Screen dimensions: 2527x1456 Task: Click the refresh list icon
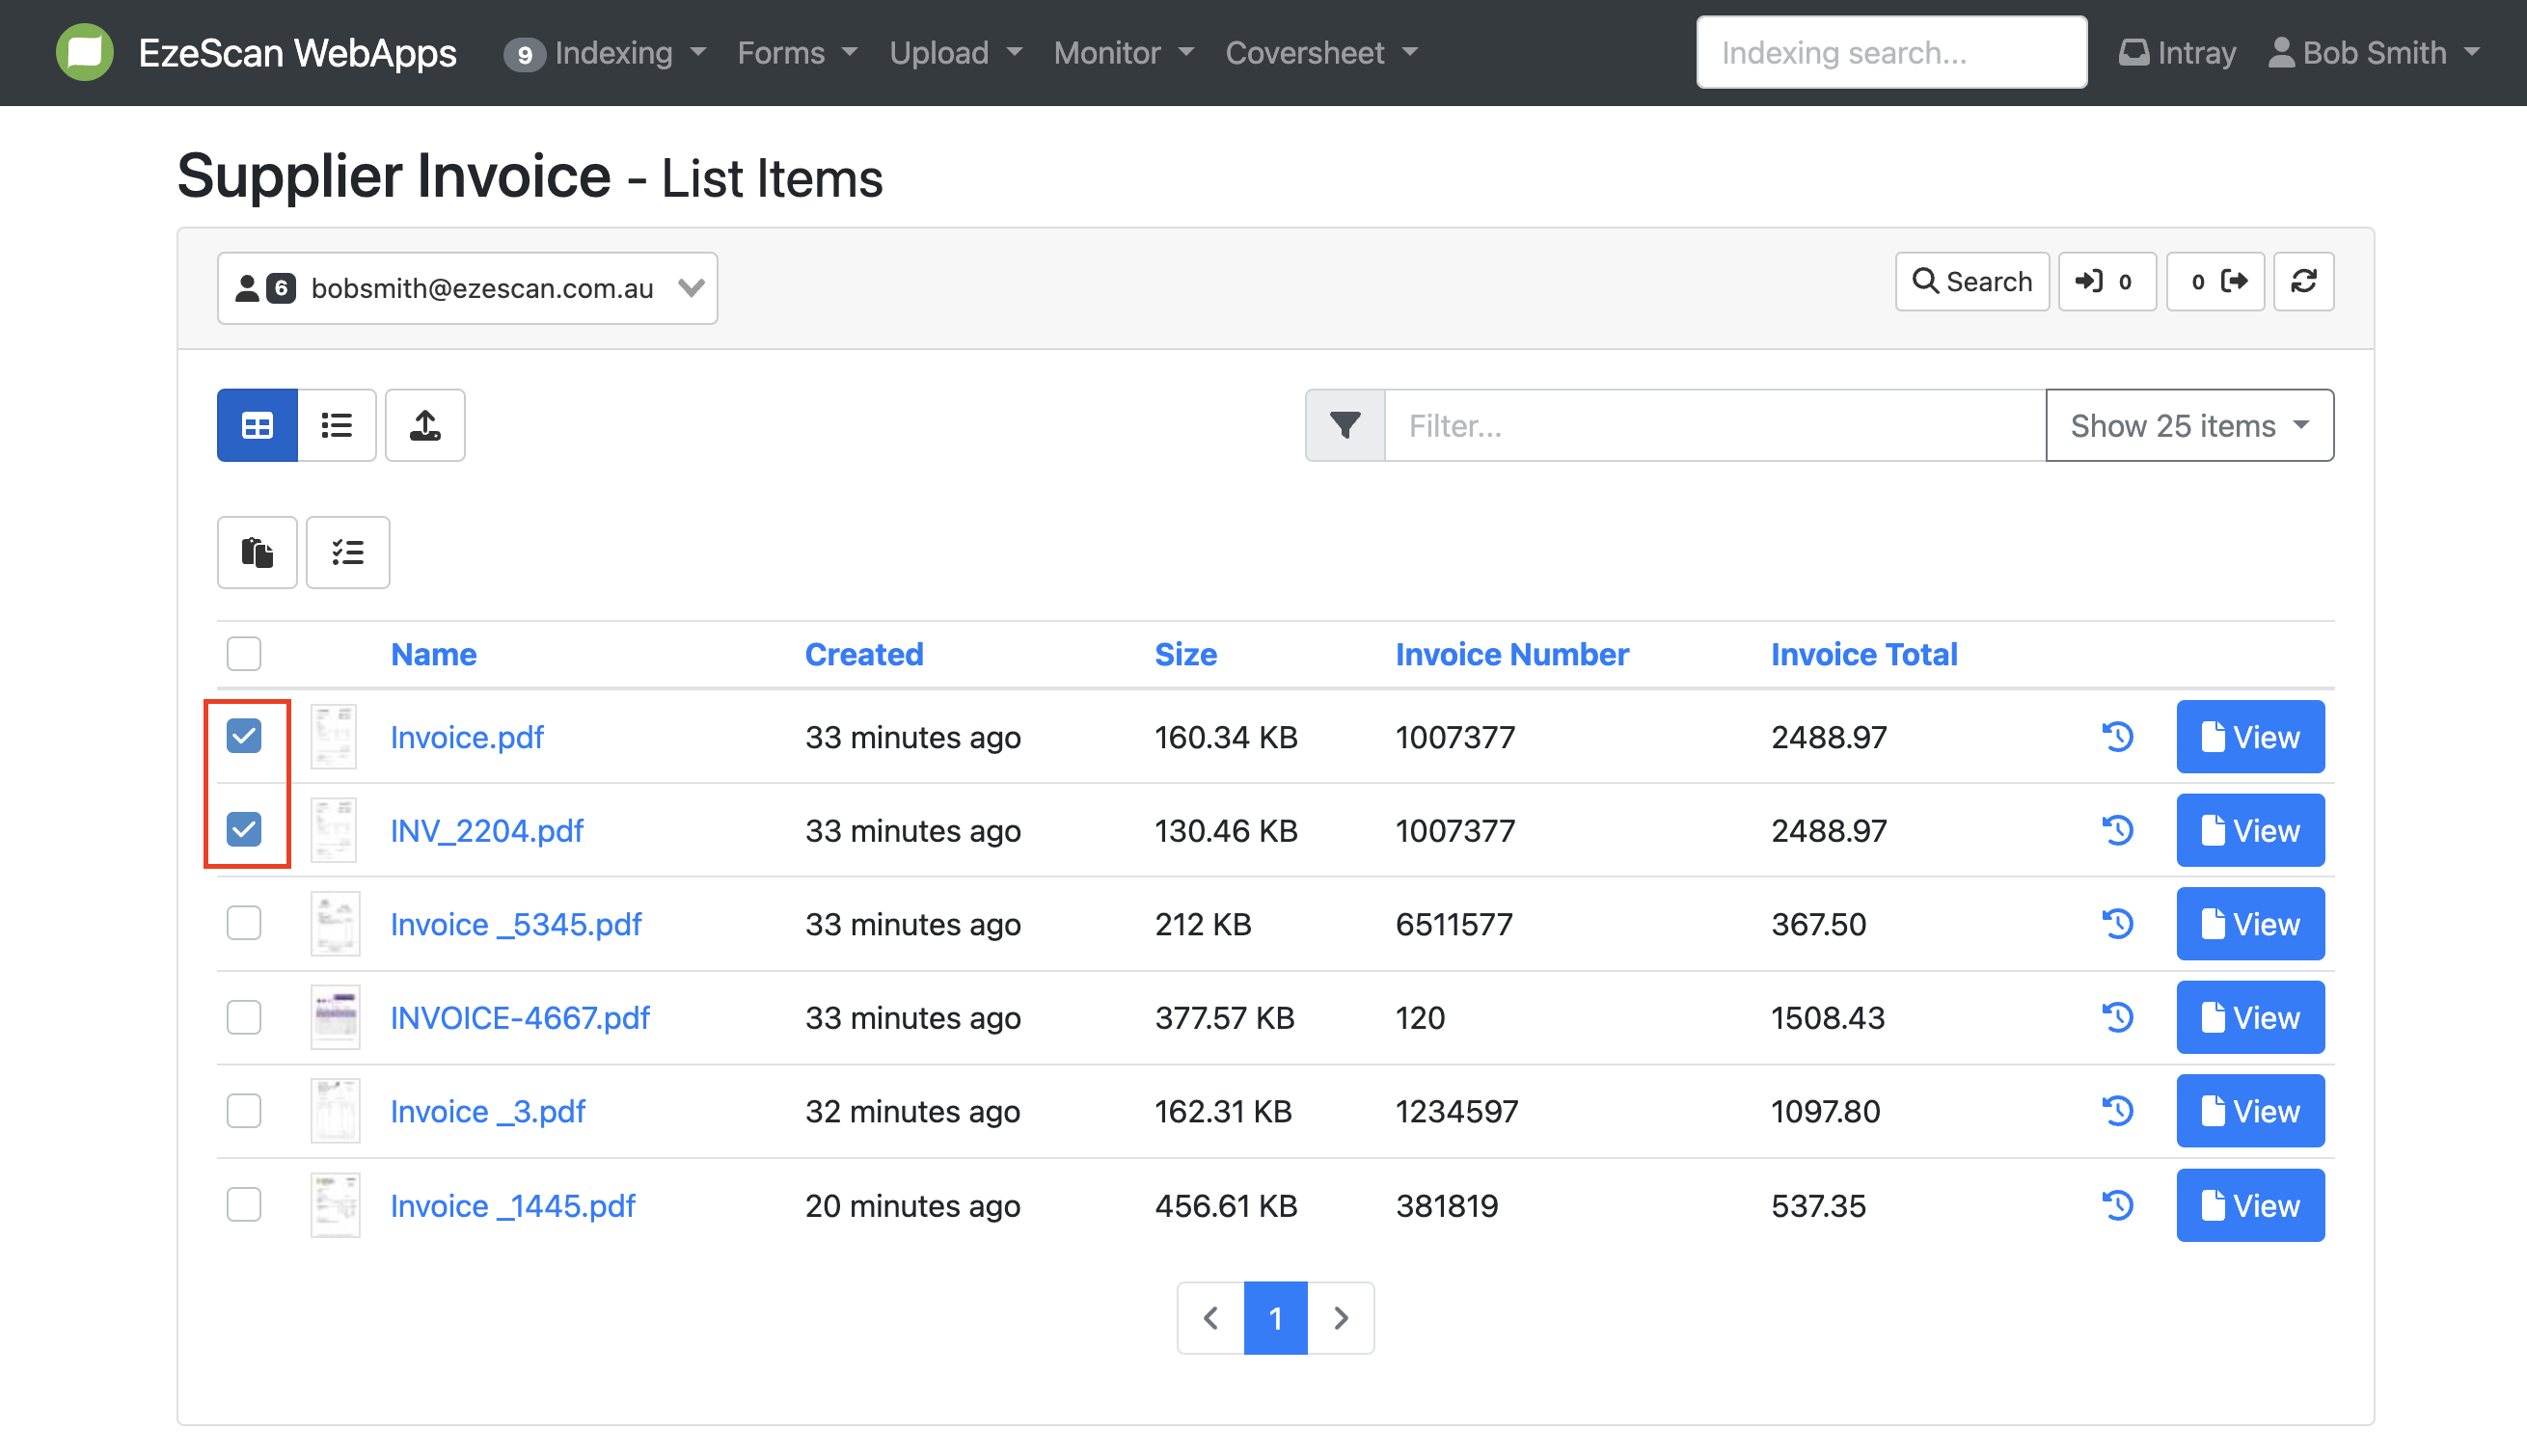coord(2303,282)
